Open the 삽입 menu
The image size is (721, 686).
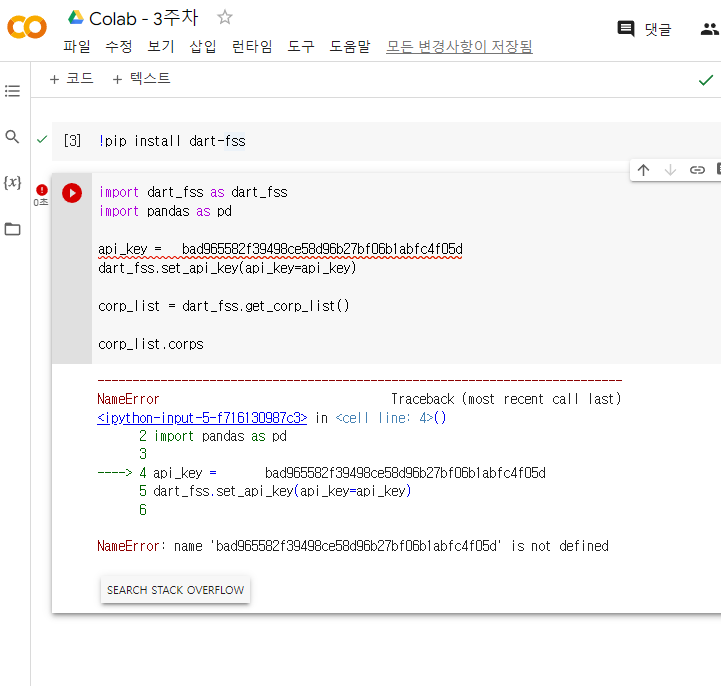coord(203,46)
